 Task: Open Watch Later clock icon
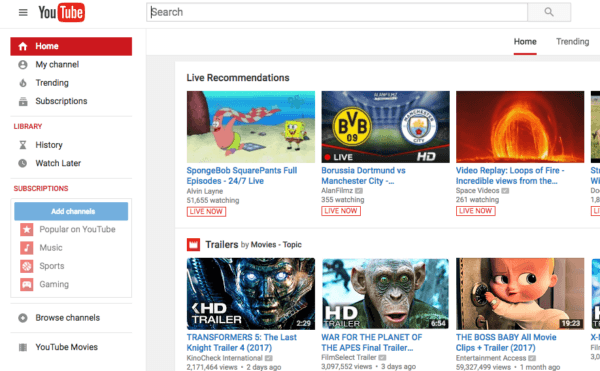pyautogui.click(x=23, y=163)
